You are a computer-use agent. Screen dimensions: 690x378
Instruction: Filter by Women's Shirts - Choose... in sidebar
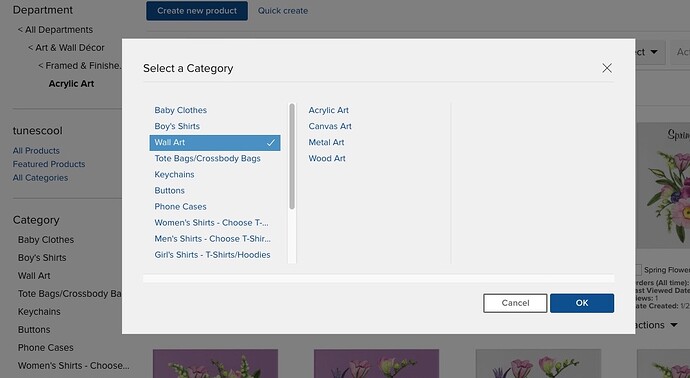click(x=73, y=366)
